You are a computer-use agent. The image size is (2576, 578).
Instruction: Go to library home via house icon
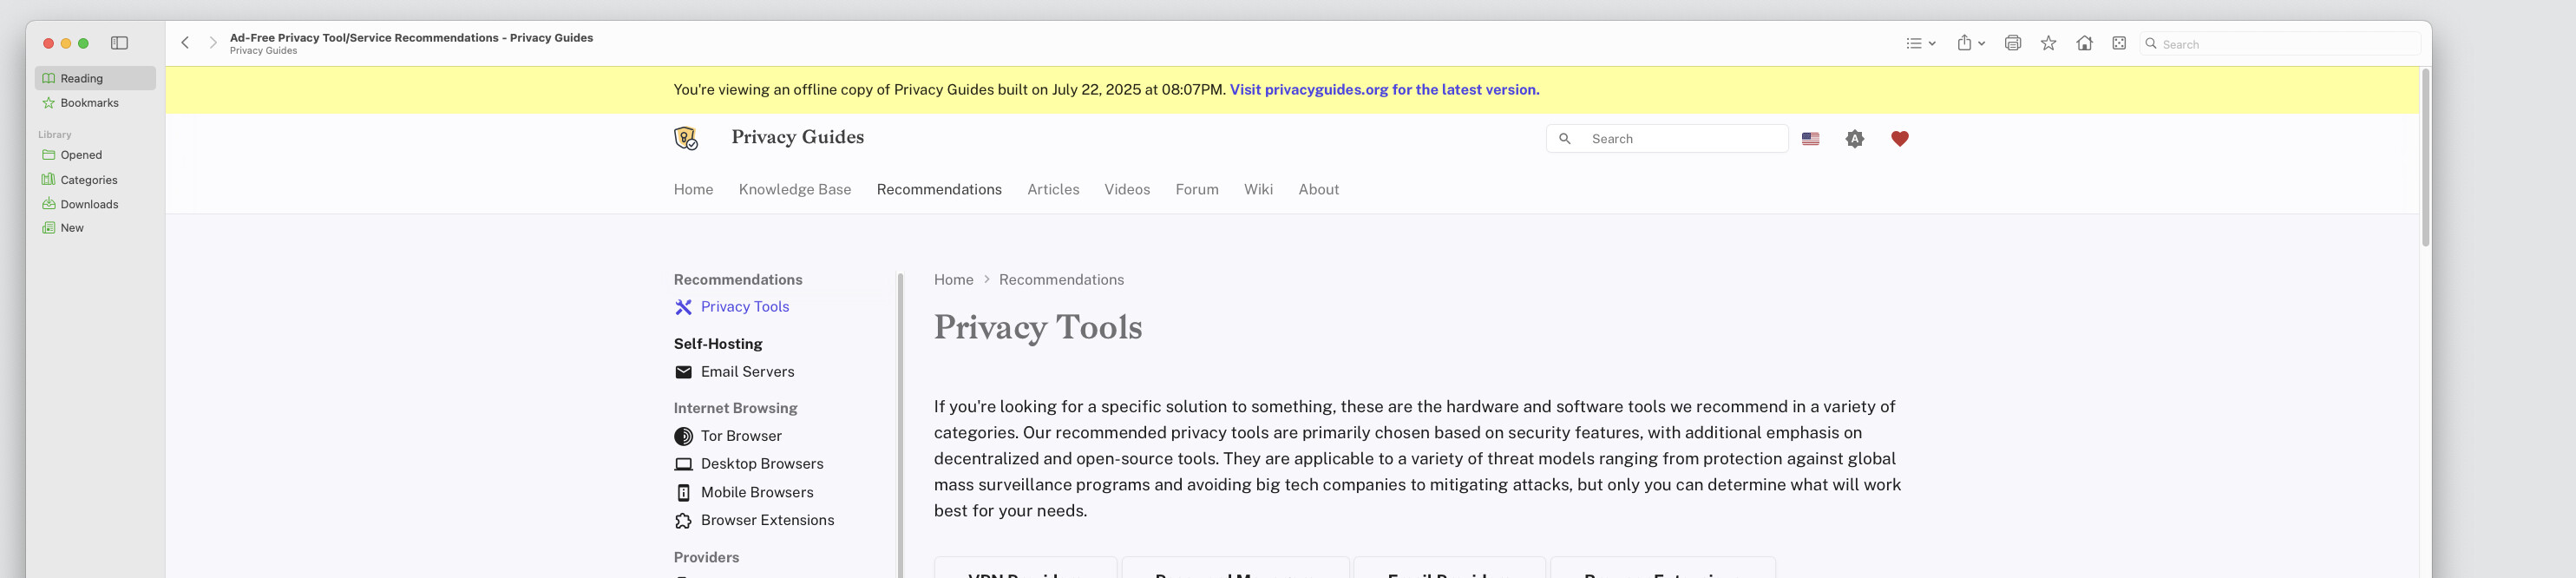coord(2084,43)
